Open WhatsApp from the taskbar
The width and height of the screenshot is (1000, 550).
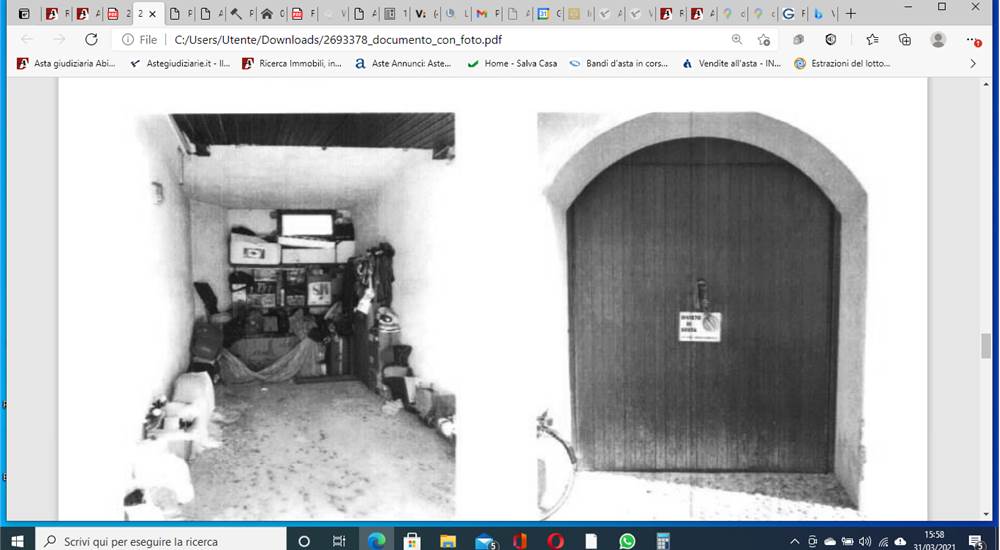coord(628,541)
